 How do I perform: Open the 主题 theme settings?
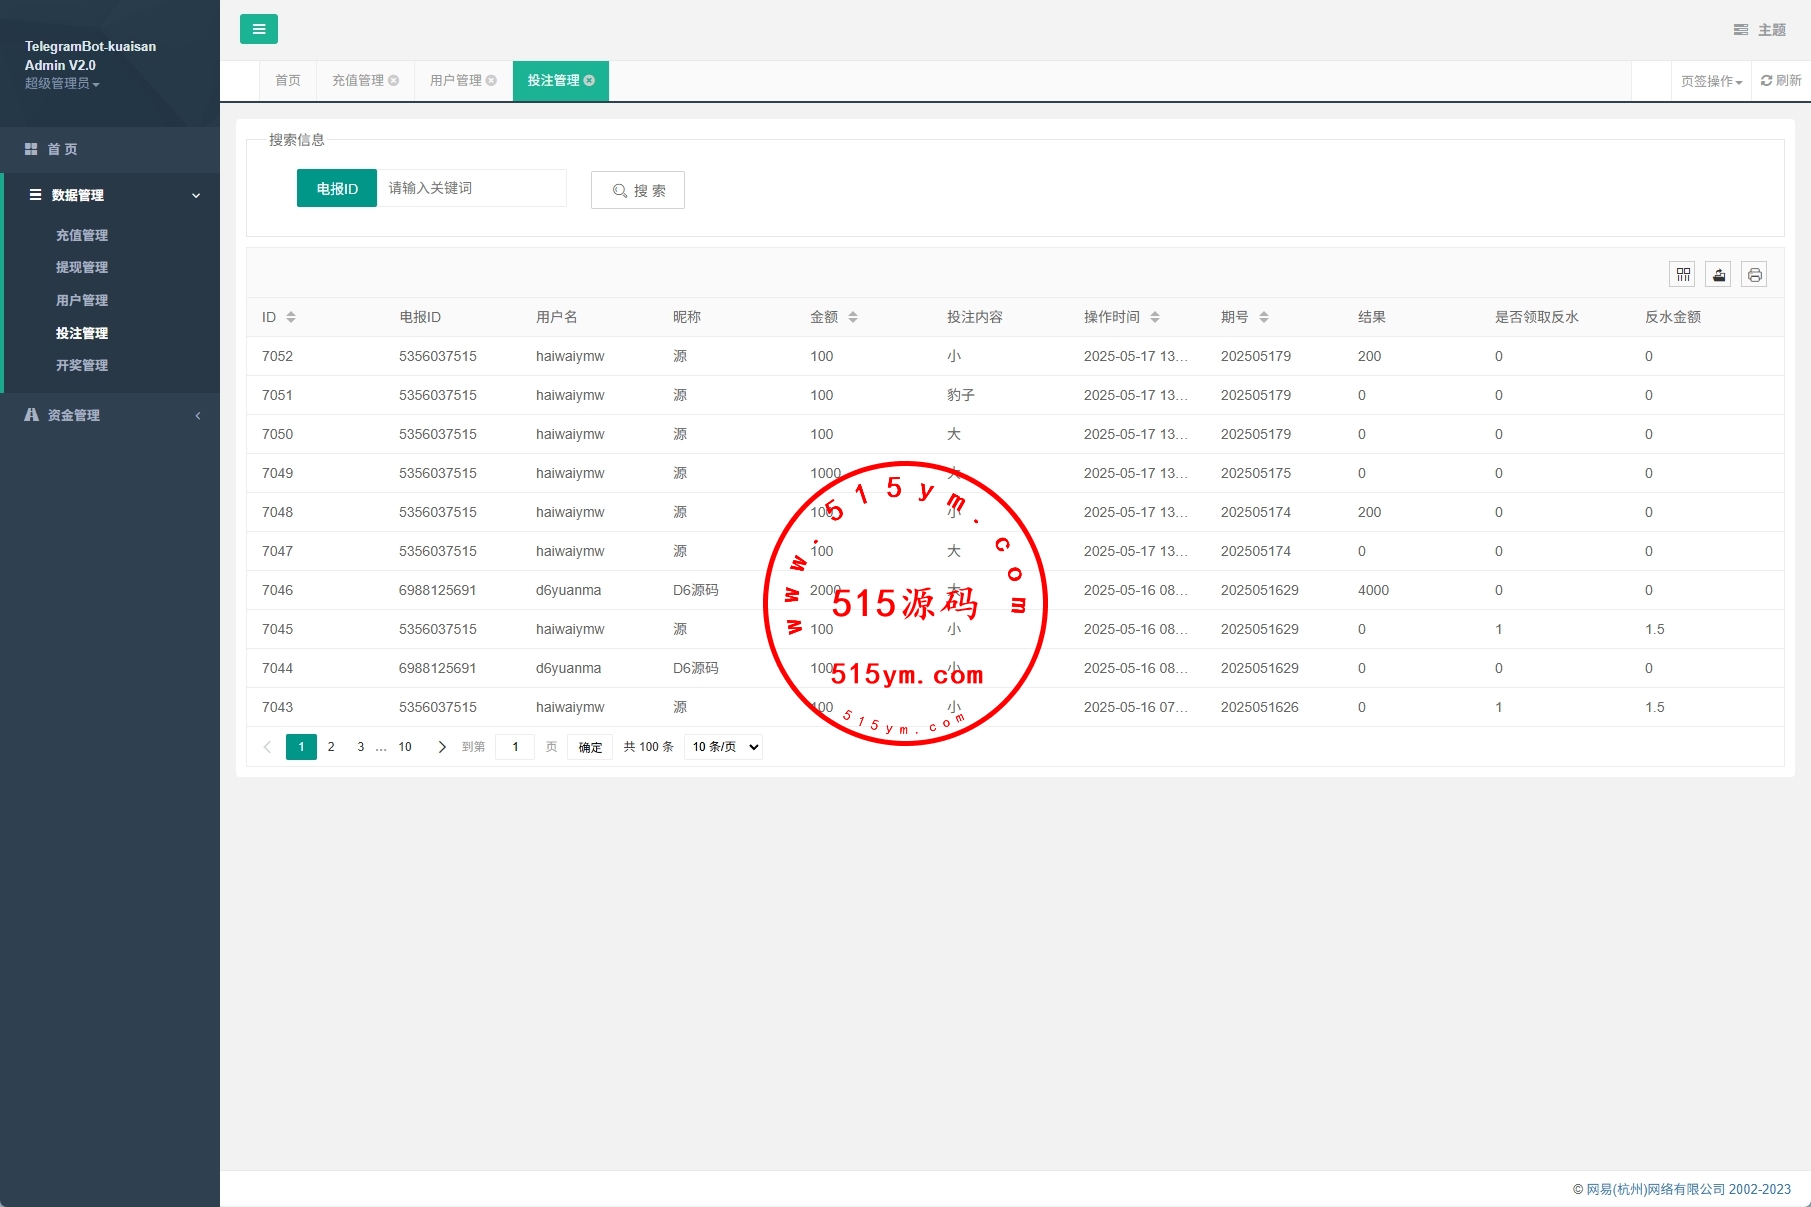pyautogui.click(x=1760, y=30)
